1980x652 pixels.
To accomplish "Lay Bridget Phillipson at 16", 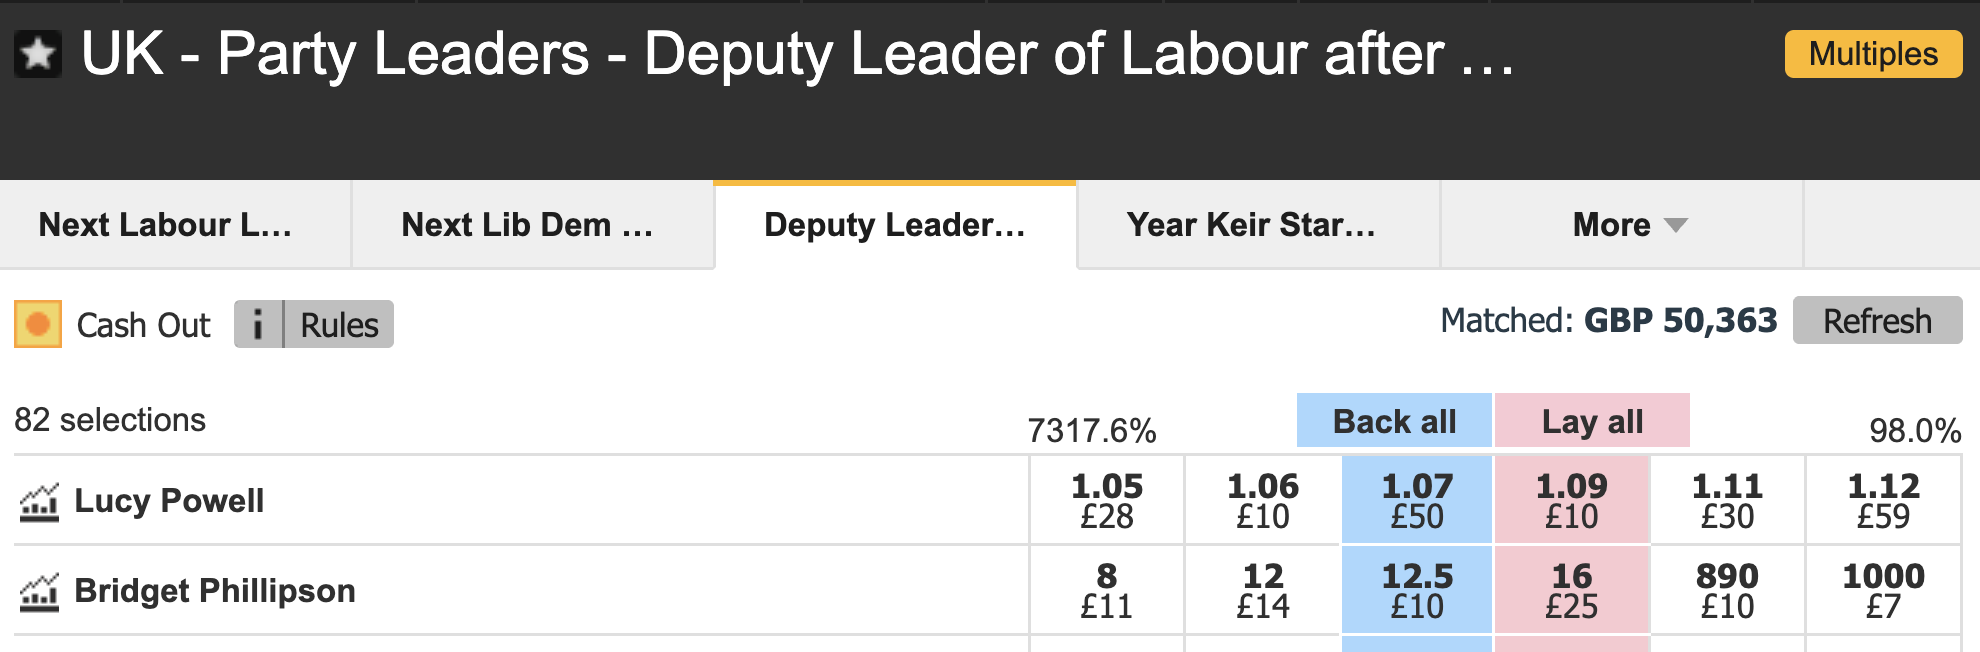I will point(1571,591).
